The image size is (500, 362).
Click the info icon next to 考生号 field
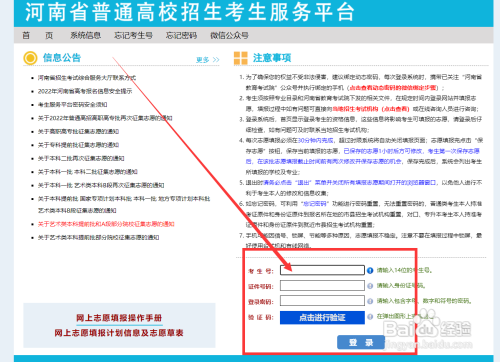click(370, 270)
